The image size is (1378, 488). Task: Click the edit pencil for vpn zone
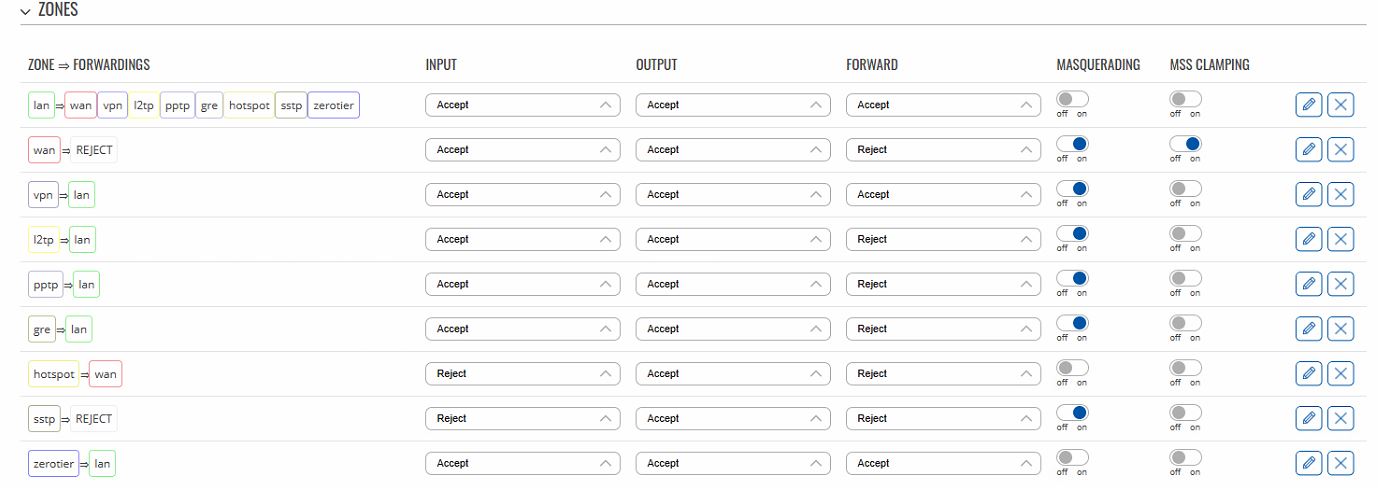(1308, 195)
